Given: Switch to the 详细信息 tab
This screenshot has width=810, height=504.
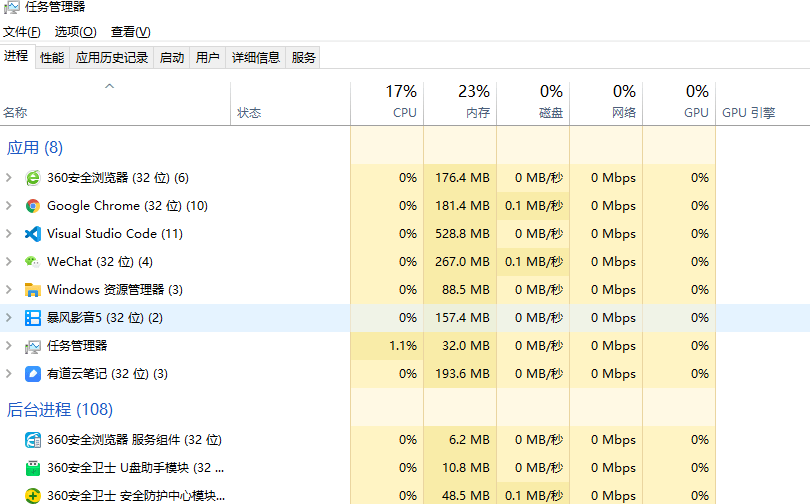Looking at the screenshot, I should pyautogui.click(x=256, y=57).
